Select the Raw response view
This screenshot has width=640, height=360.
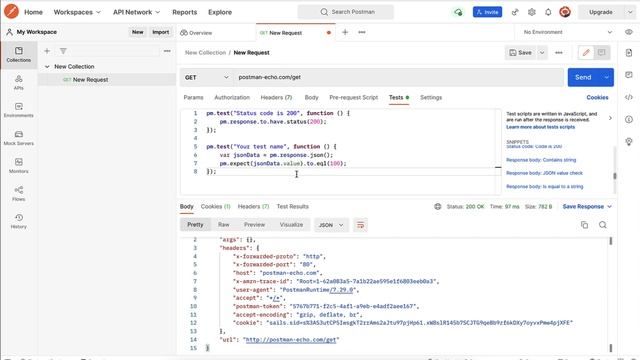(223, 225)
